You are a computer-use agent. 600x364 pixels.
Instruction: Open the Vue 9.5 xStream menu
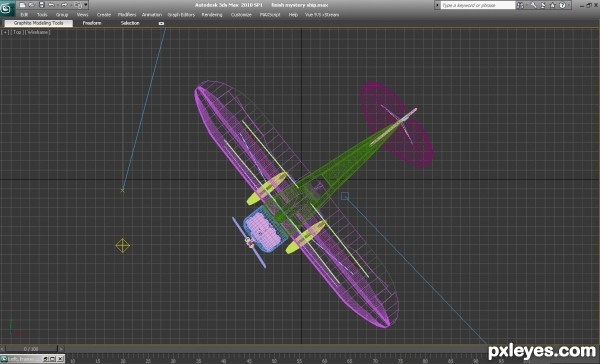coord(322,15)
